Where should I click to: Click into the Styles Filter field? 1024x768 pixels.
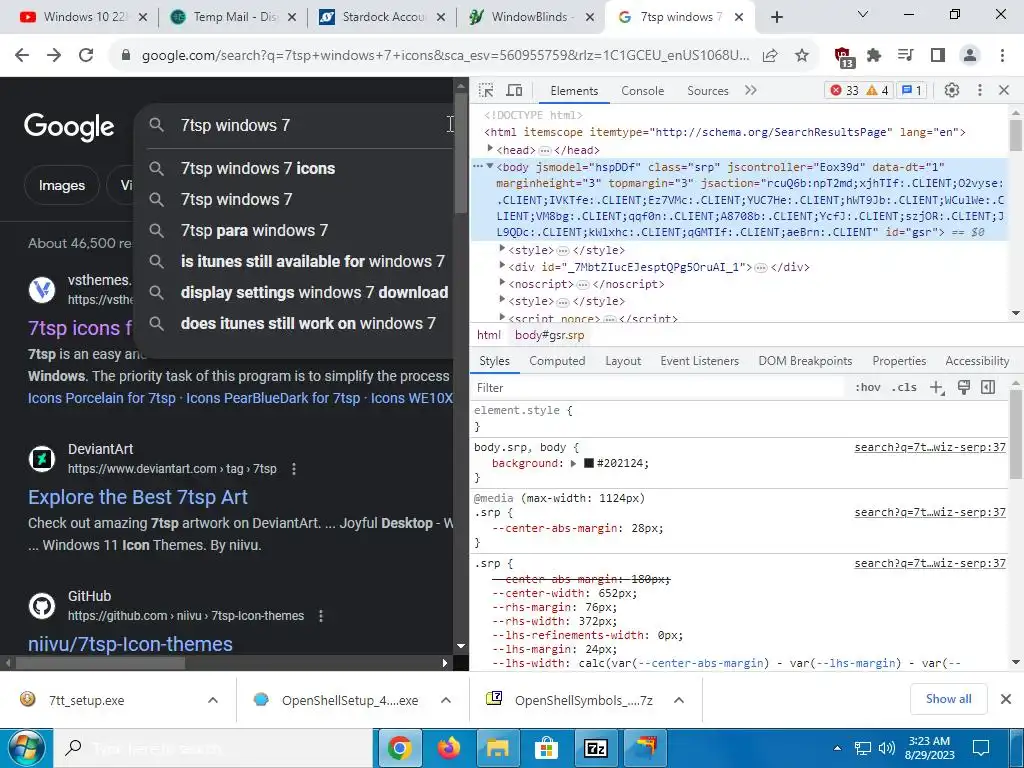pyautogui.click(x=658, y=388)
